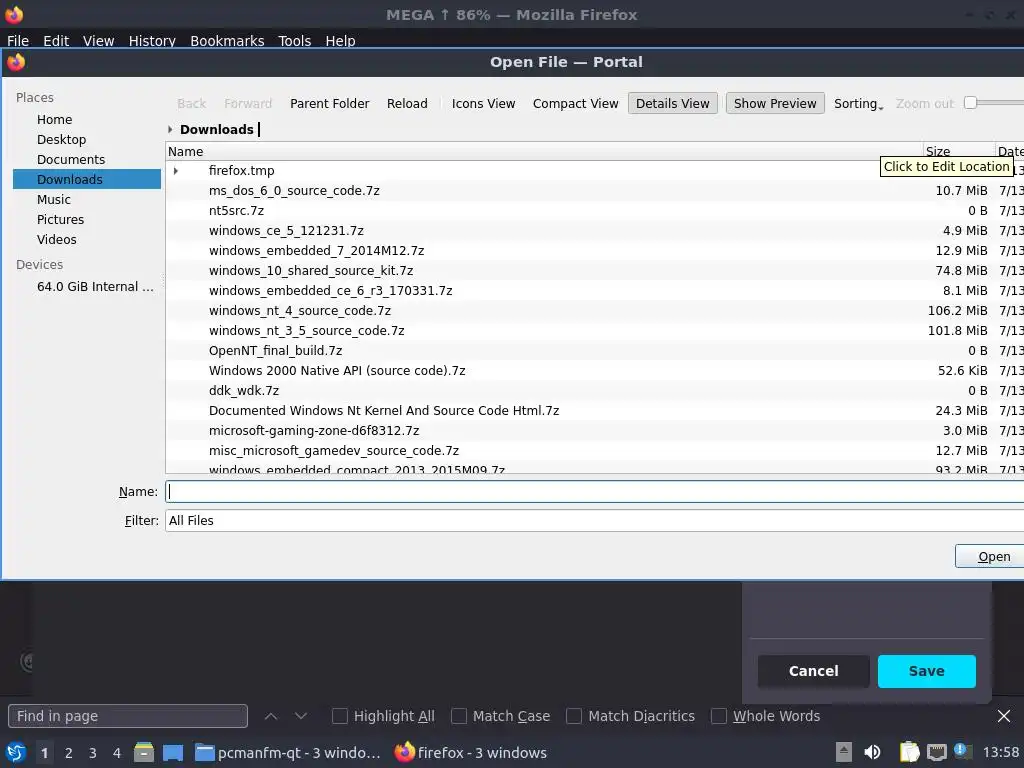Enable Match Case checkbox
1024x768 pixels.
459,716
